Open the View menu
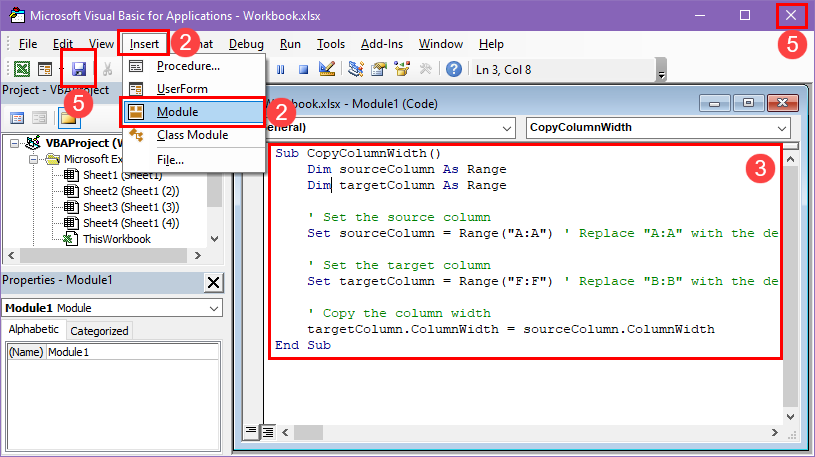The image size is (815, 457). point(101,44)
